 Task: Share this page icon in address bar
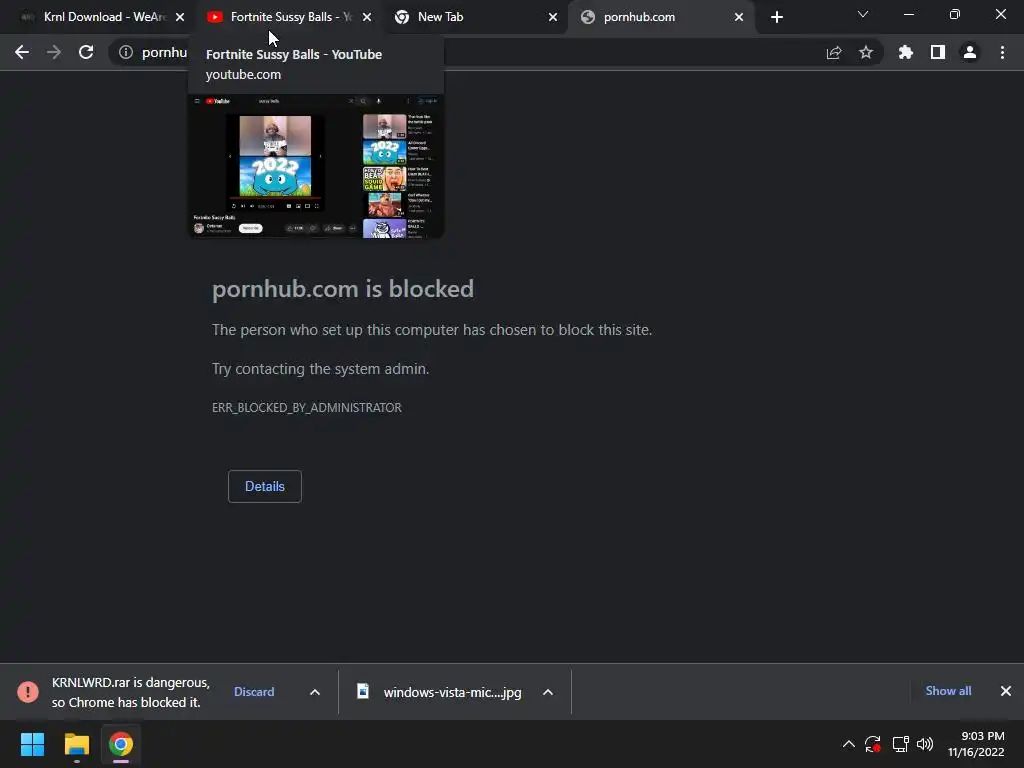(834, 52)
